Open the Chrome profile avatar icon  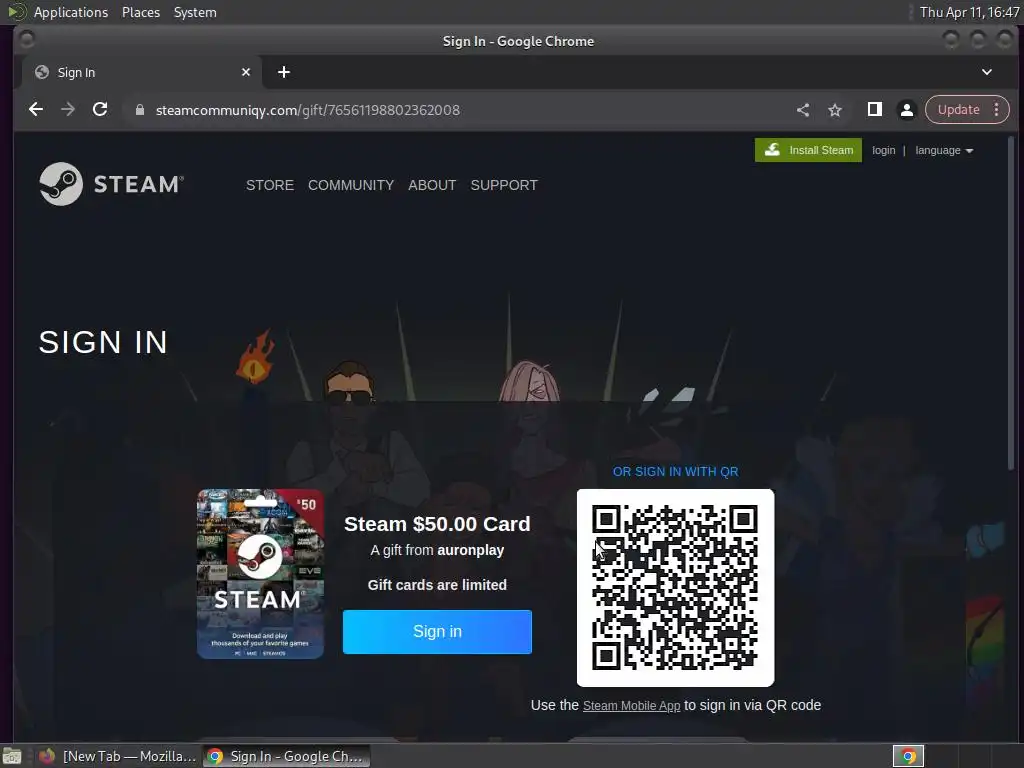tap(906, 110)
